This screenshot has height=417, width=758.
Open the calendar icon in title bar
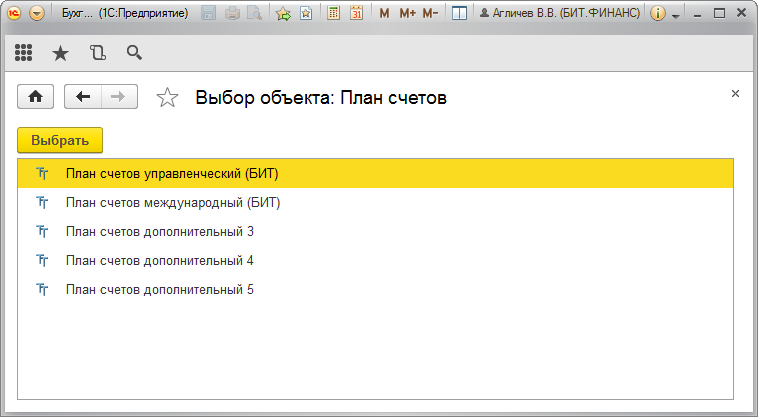[x=355, y=14]
